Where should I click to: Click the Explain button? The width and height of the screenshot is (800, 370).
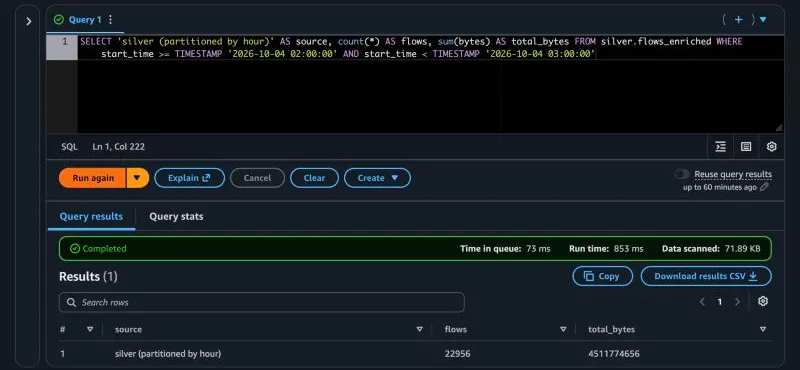189,178
